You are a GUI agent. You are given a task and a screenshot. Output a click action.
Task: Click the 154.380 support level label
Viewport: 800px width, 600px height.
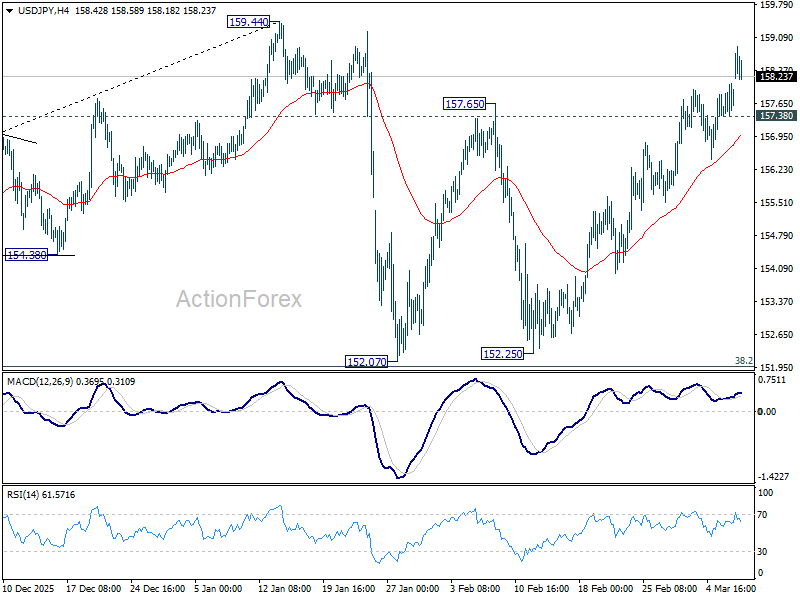pos(27,255)
